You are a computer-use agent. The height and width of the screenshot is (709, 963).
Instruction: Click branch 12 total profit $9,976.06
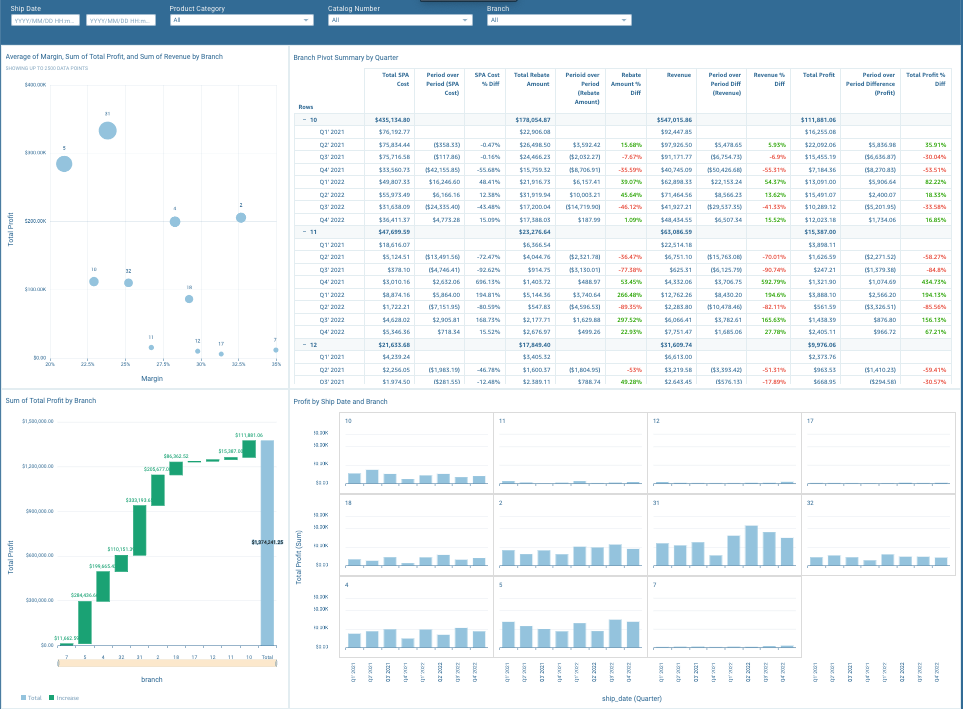tap(822, 345)
